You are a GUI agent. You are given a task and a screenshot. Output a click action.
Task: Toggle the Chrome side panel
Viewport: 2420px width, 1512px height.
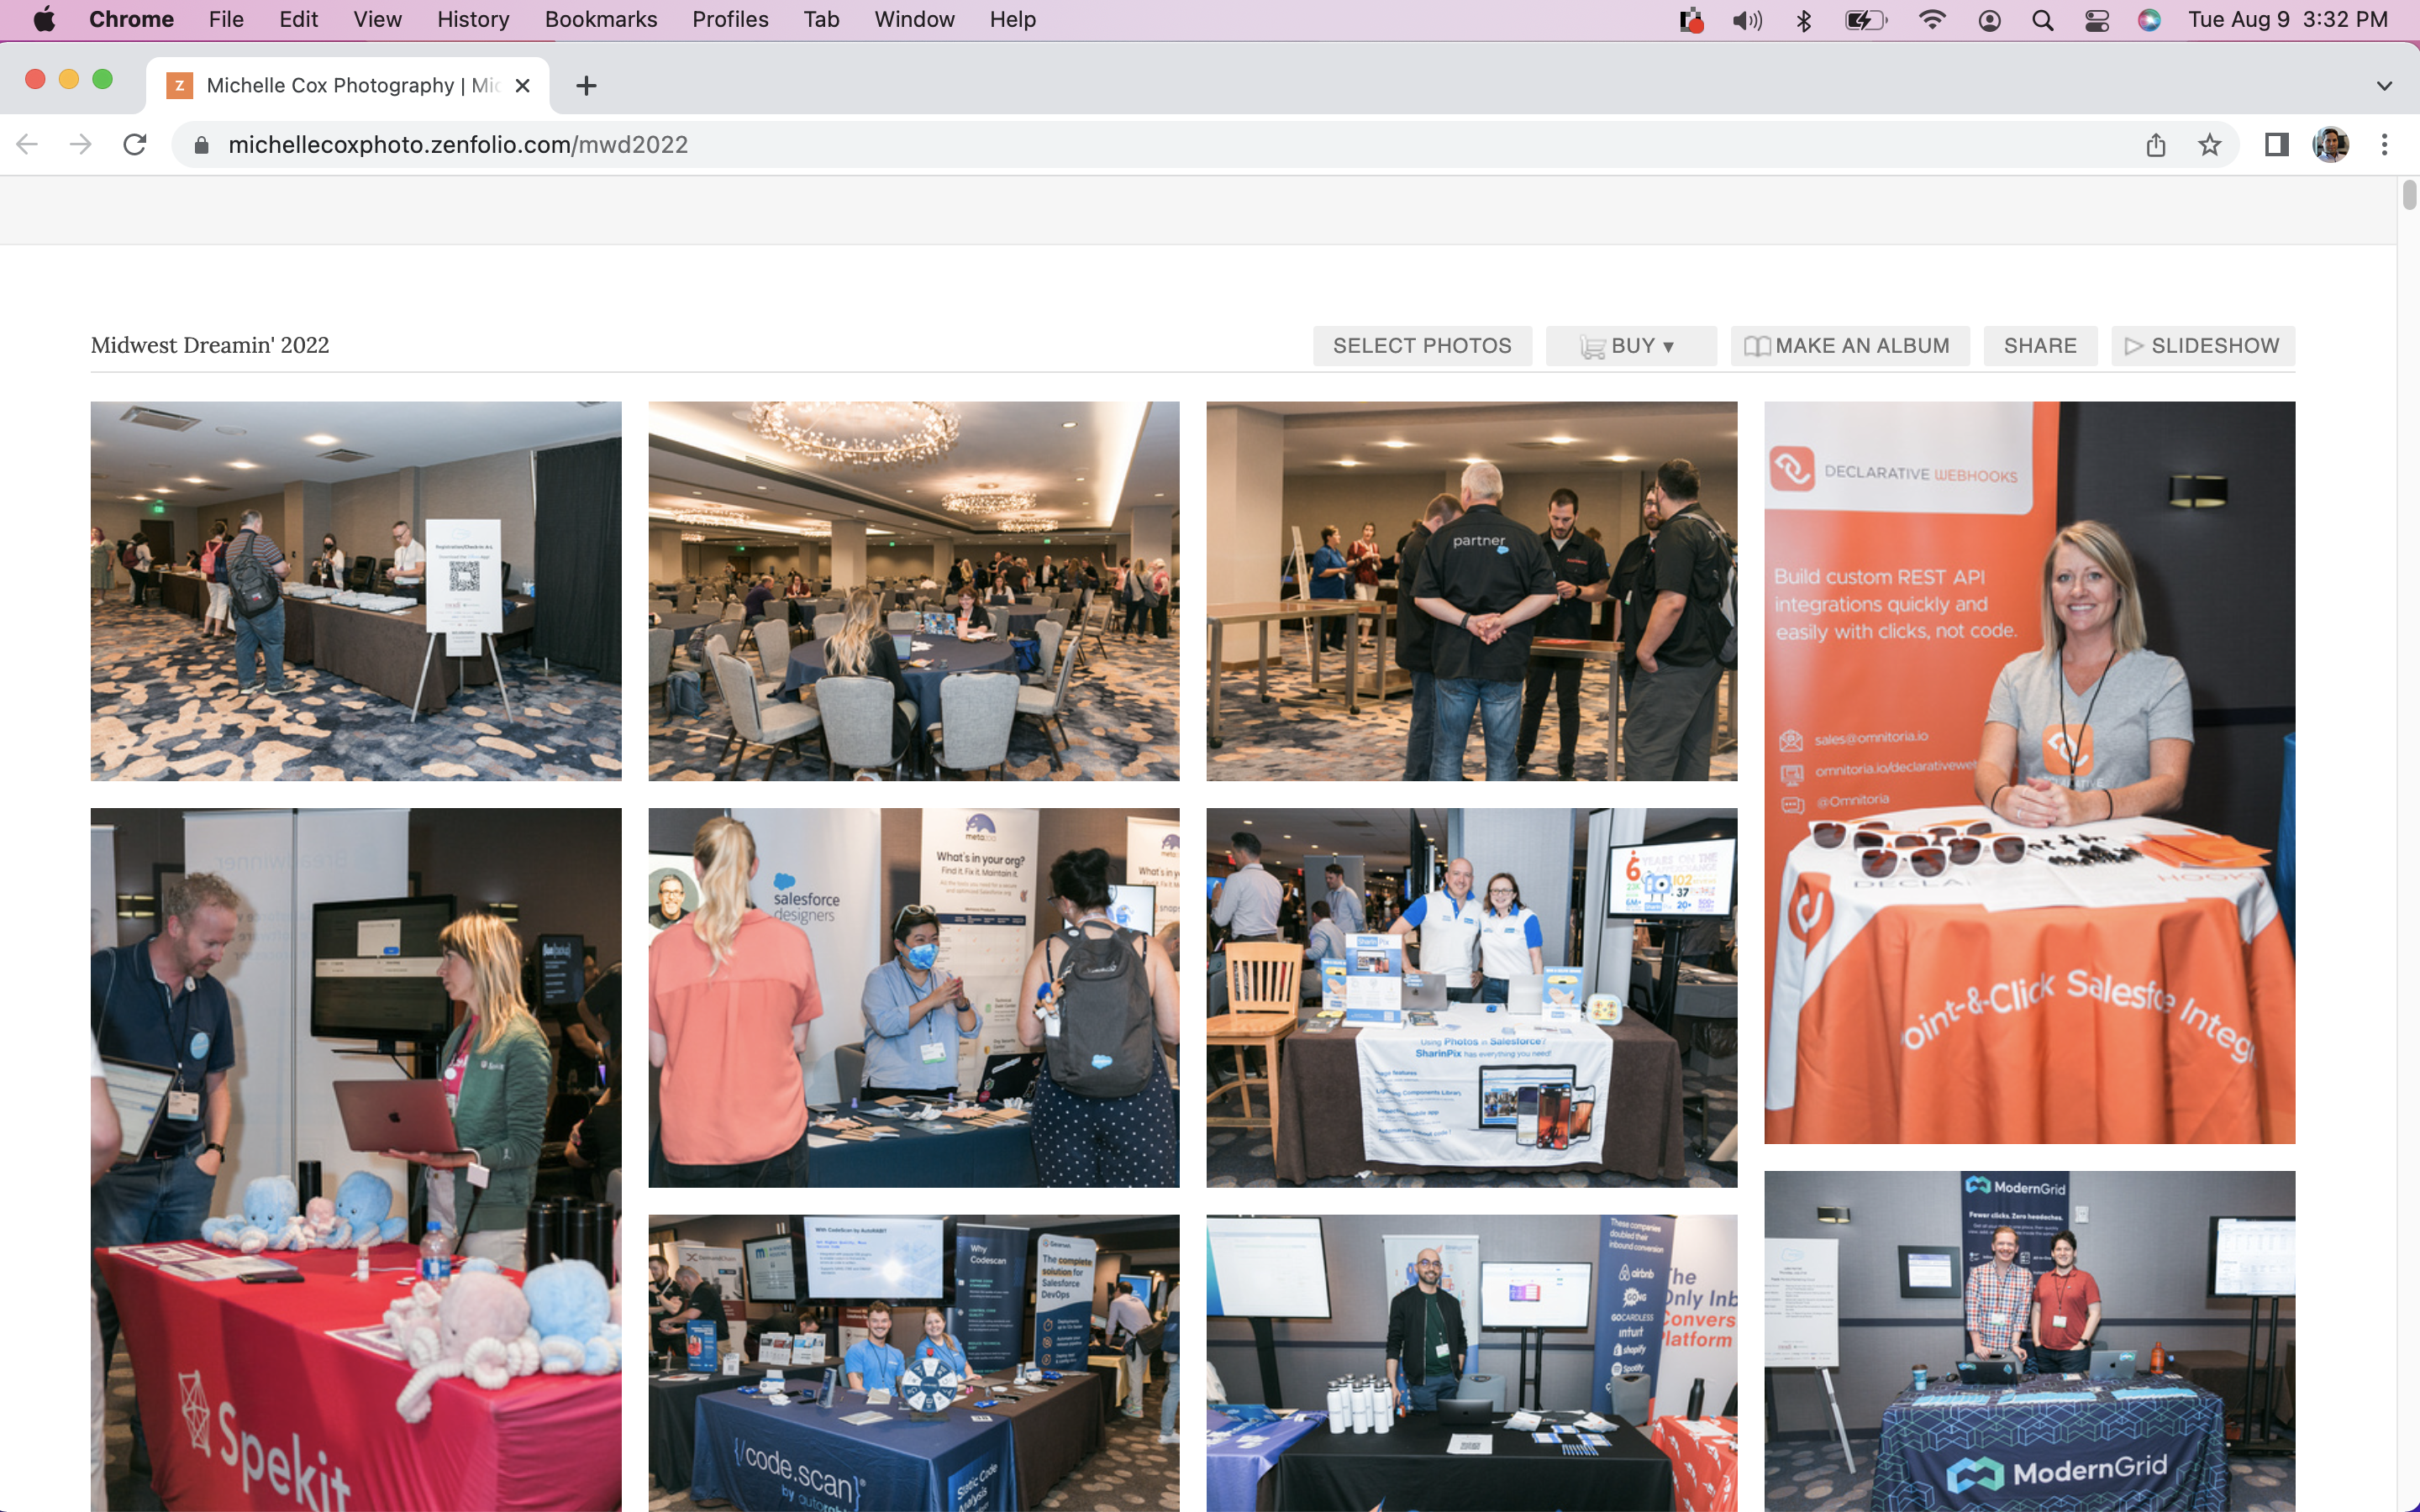point(2277,145)
